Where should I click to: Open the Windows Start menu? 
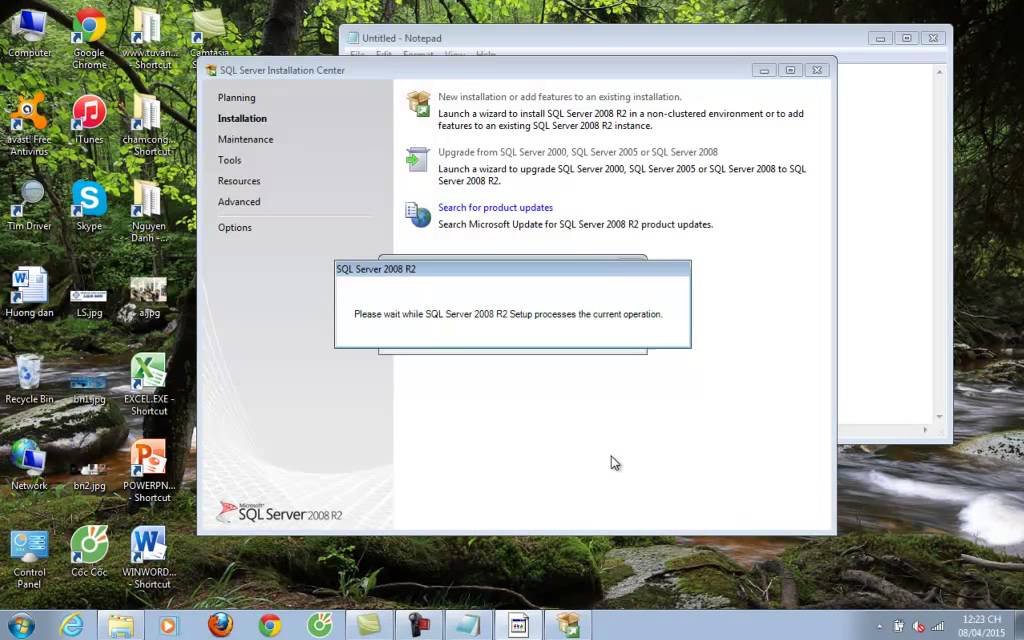tap(22, 626)
